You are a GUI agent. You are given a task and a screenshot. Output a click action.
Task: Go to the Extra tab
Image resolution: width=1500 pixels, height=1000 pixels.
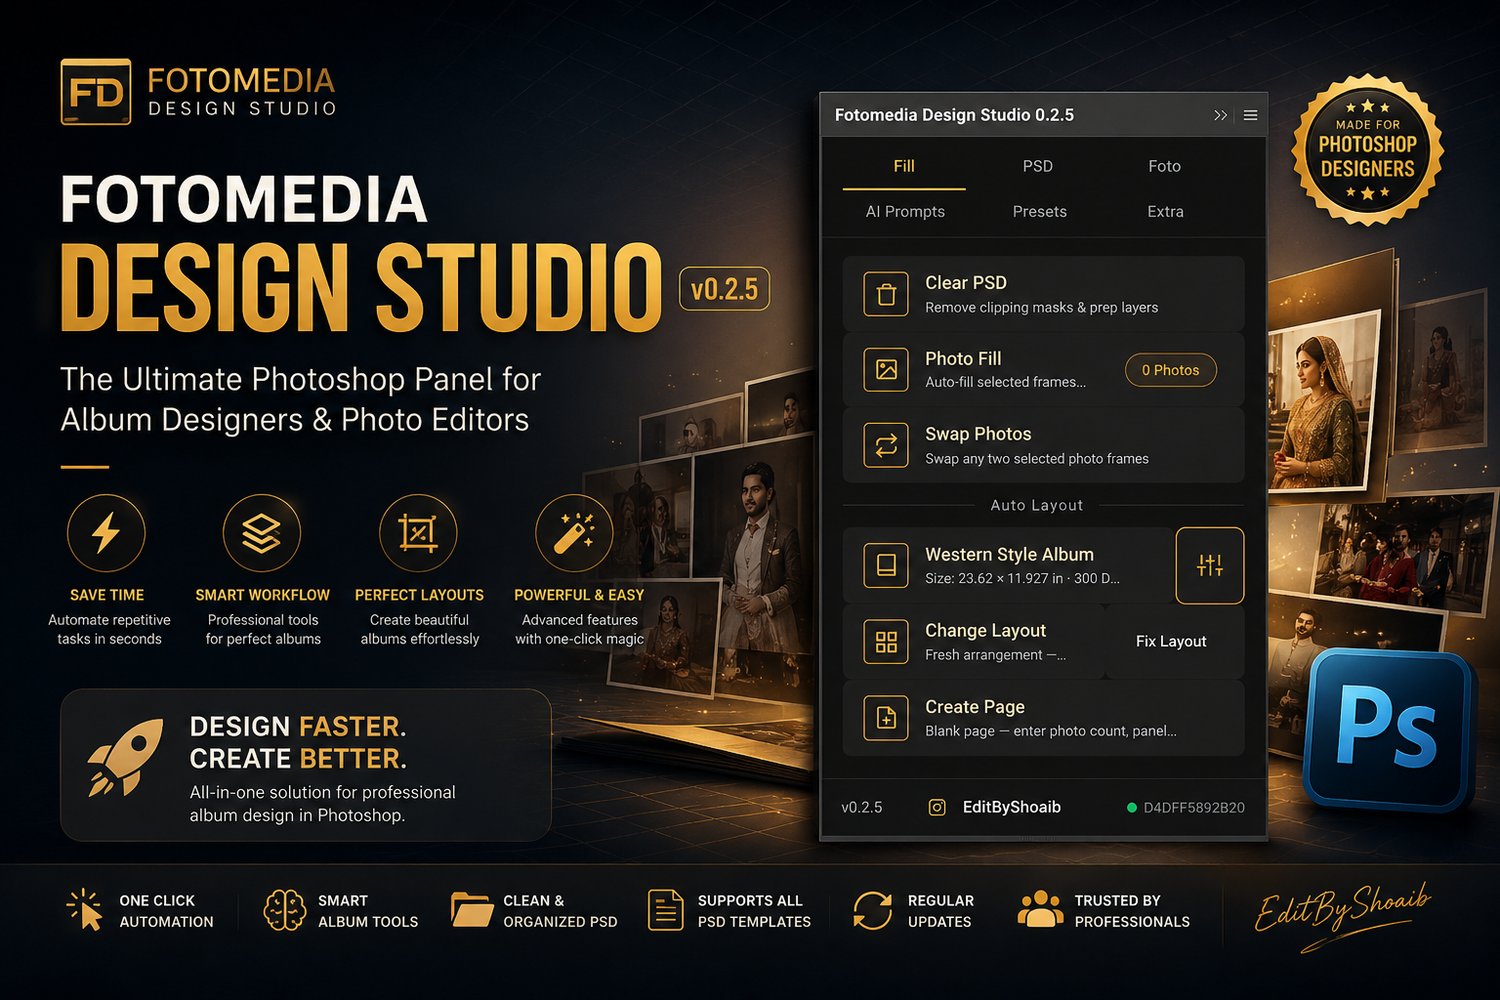point(1165,212)
